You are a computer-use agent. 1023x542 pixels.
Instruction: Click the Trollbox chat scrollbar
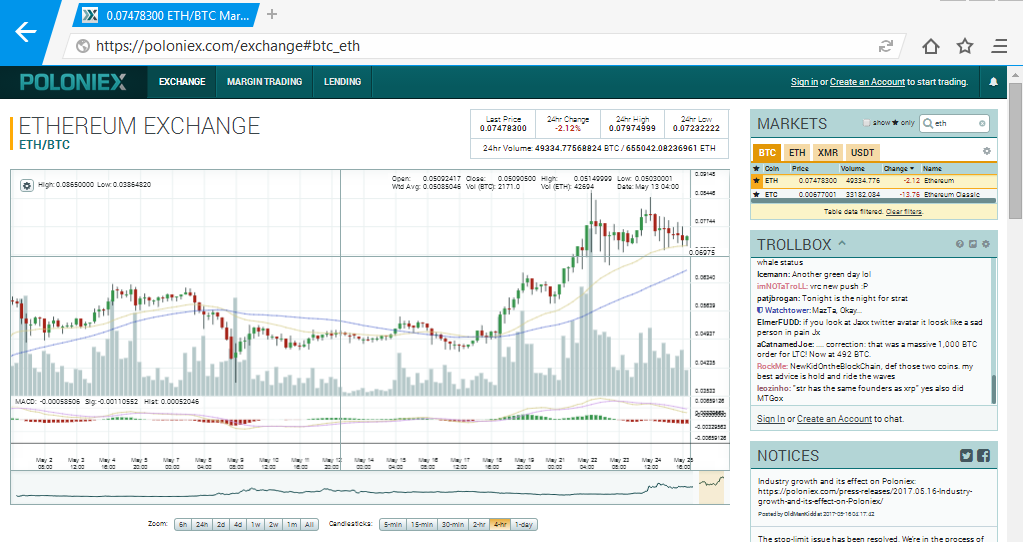point(994,389)
